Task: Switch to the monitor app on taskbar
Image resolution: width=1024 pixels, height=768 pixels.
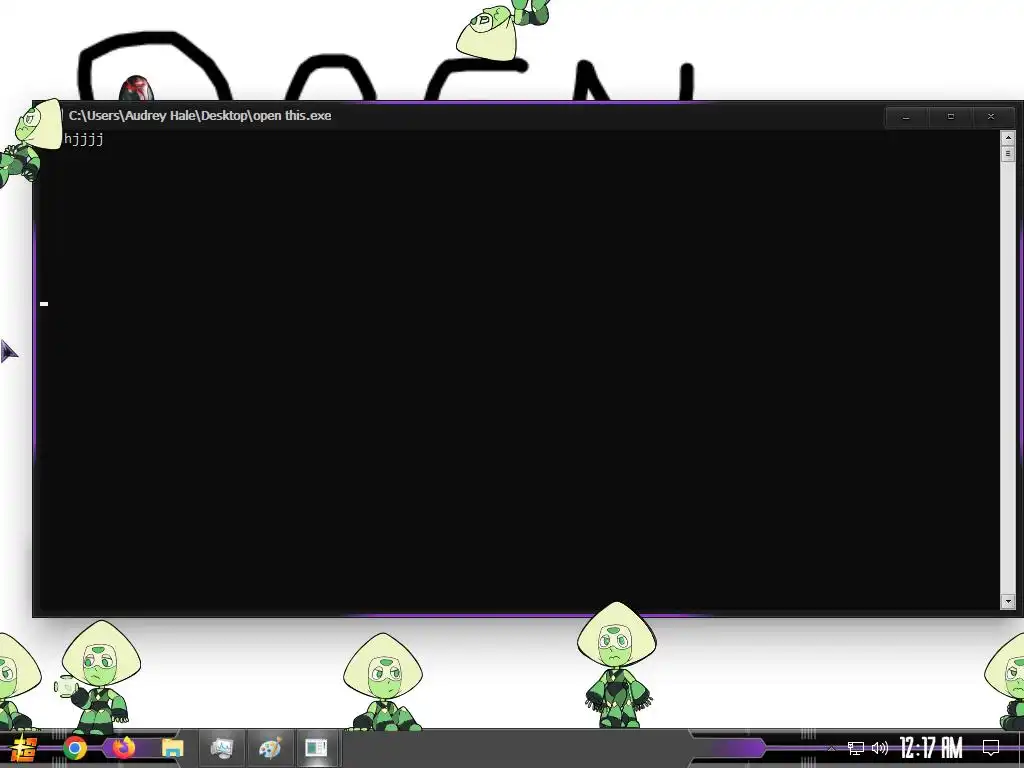Action: [221, 748]
